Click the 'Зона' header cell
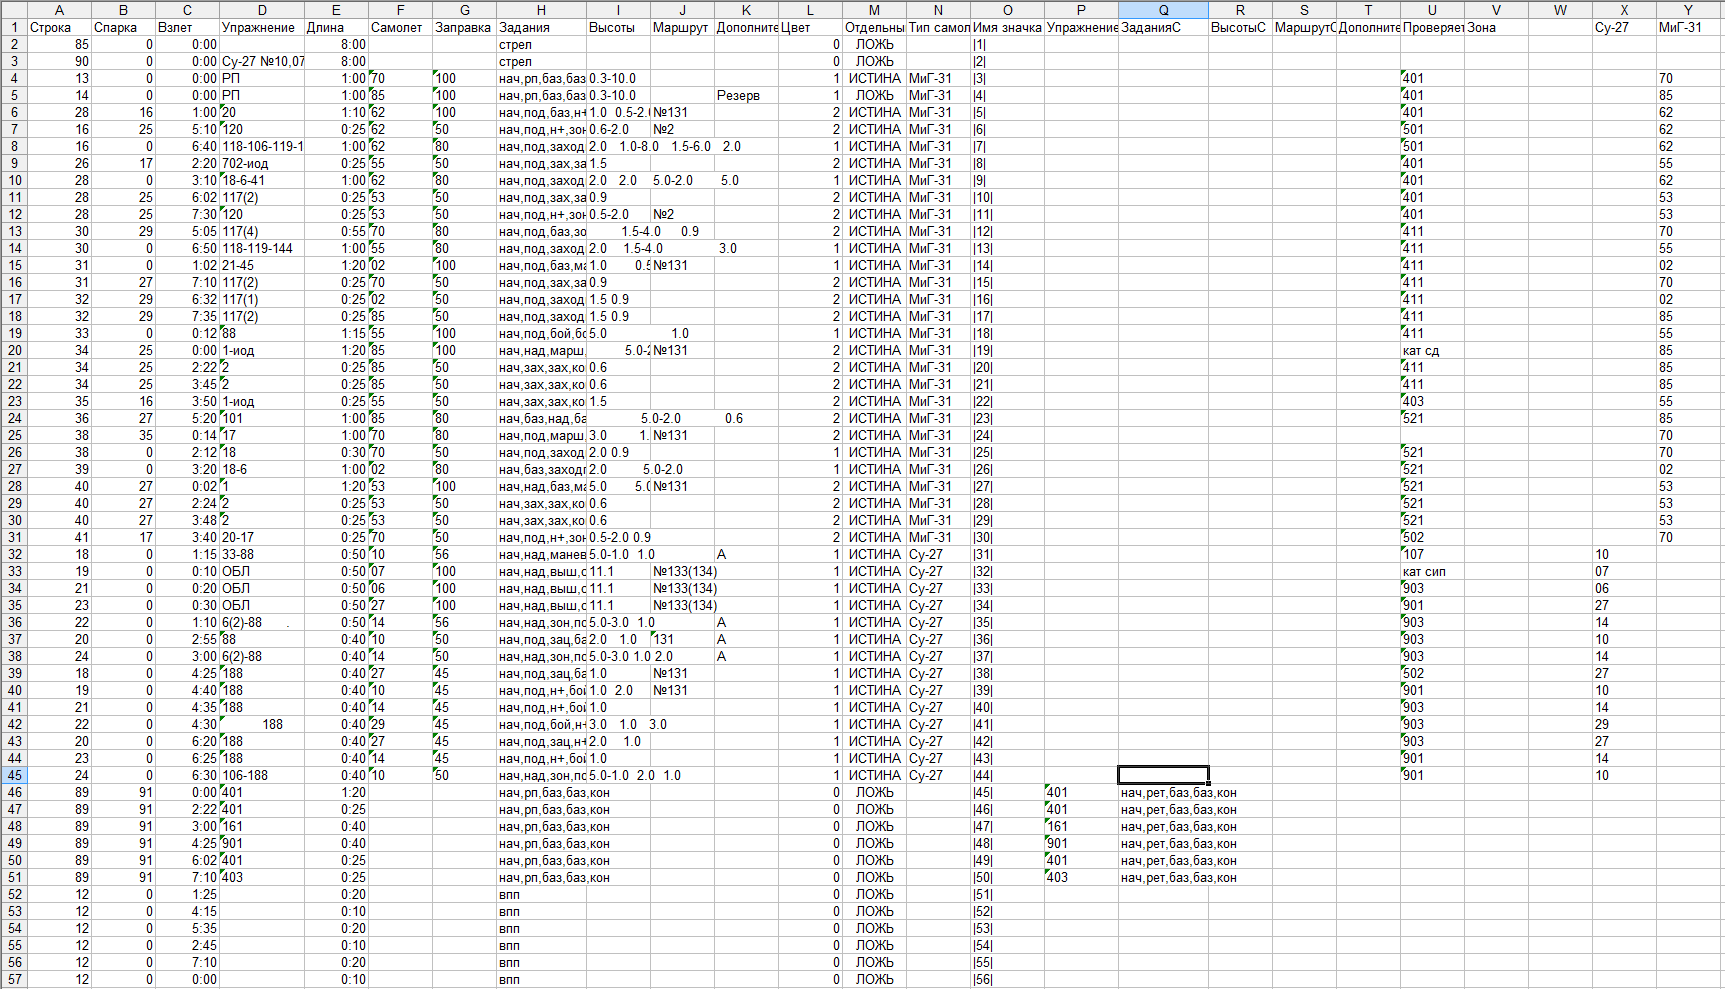This screenshot has height=989, width=1725. point(1496,27)
